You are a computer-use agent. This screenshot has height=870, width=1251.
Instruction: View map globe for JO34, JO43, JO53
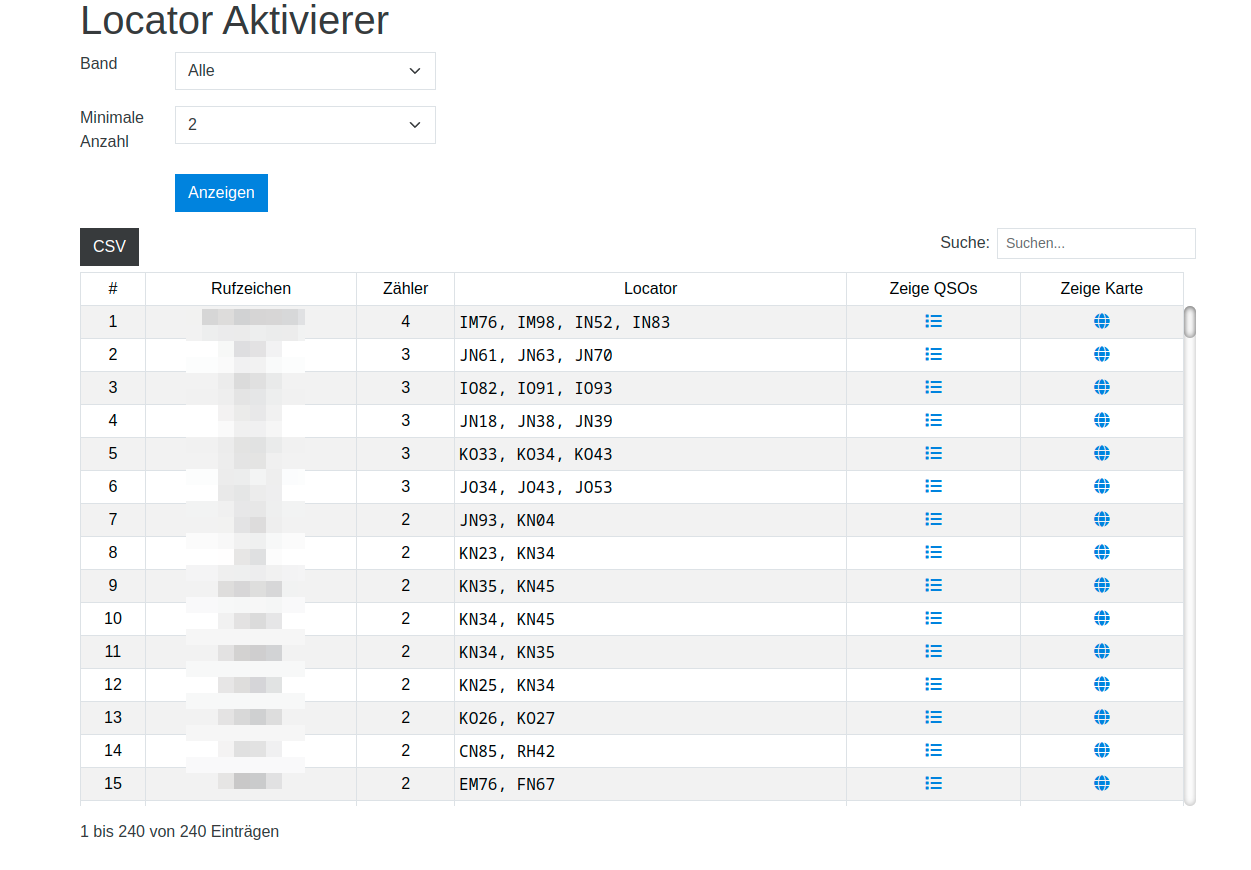tap(1101, 486)
